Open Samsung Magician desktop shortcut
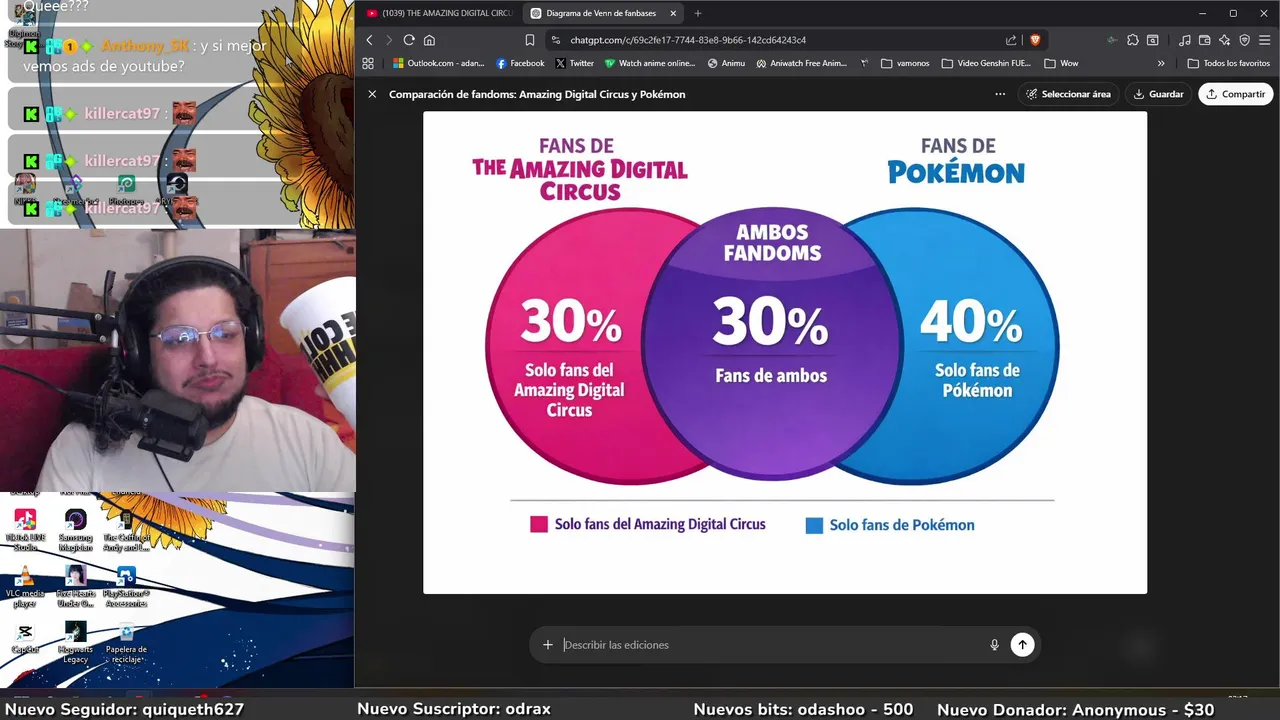Screen dimensions: 1280x720 pyautogui.click(x=75, y=530)
